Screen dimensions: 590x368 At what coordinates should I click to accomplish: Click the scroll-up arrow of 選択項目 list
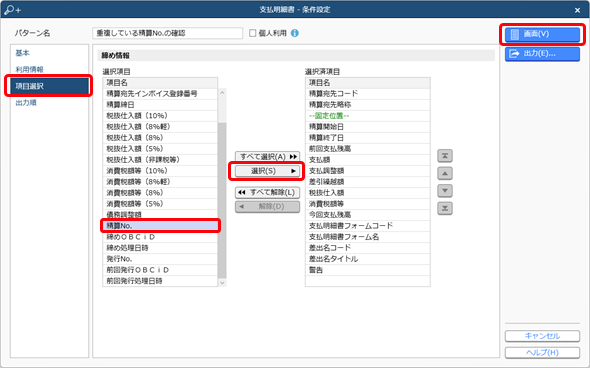click(222, 93)
